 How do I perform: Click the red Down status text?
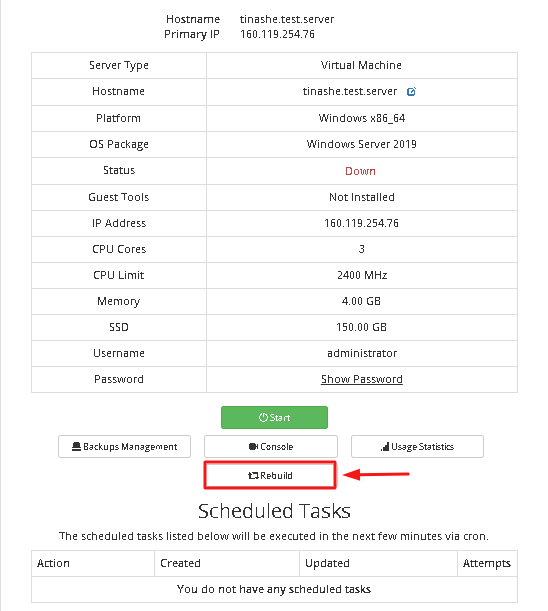361,171
